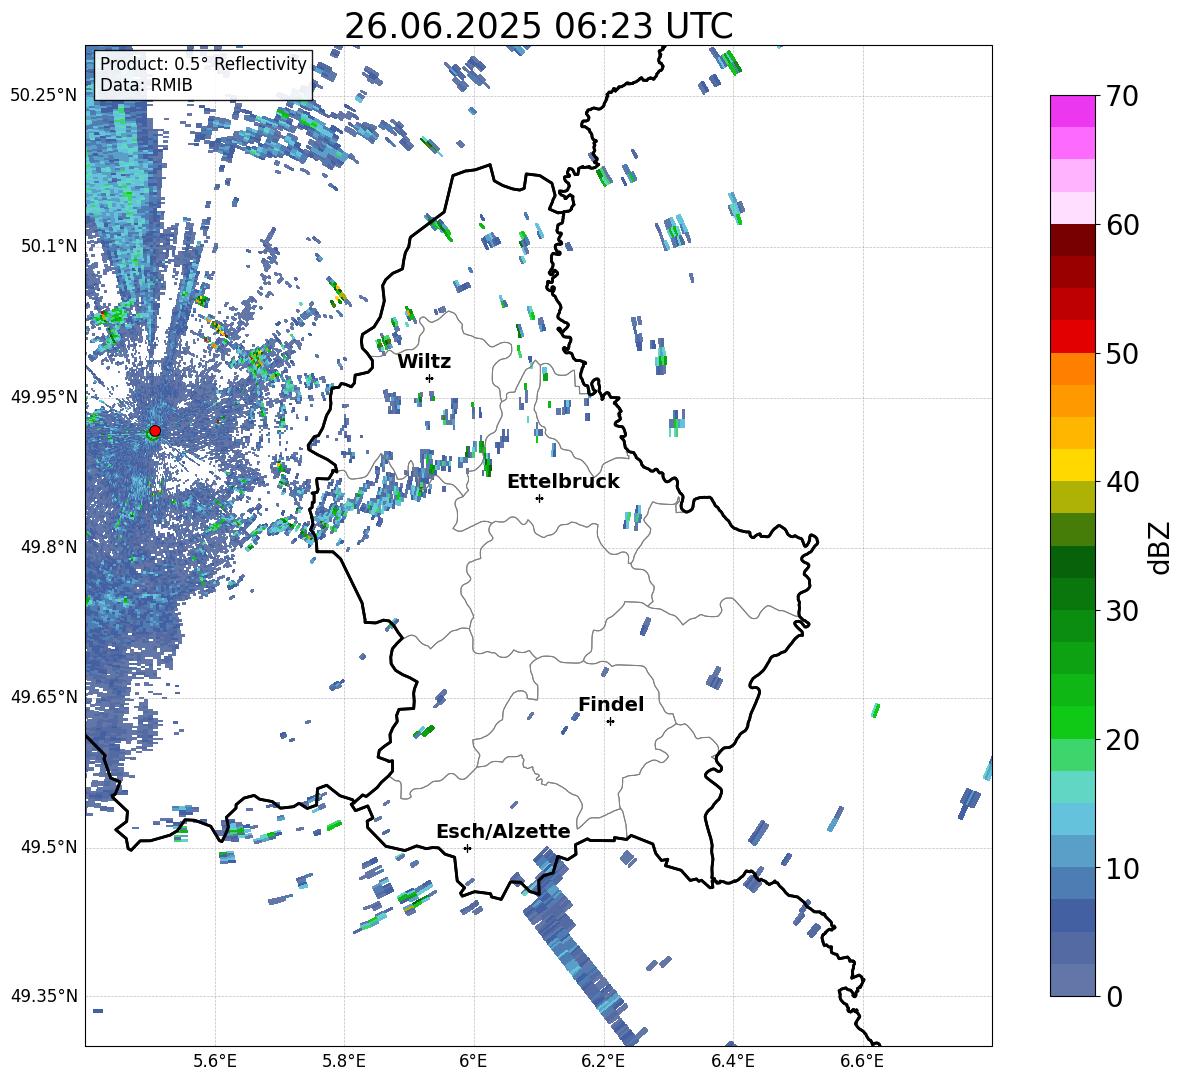Click the 49.5°N latitude label
Viewport: 1184px width, 1081px height.
pos(49,846)
